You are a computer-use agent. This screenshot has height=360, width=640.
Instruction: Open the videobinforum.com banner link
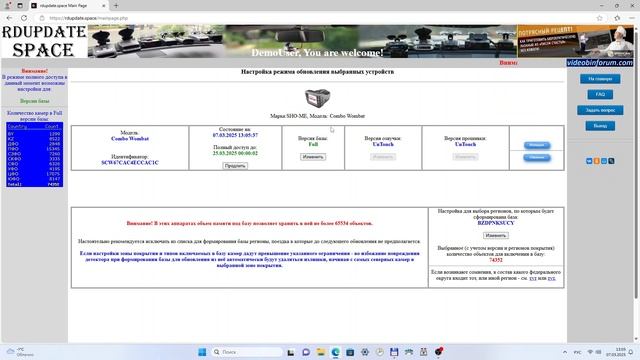tap(600, 63)
